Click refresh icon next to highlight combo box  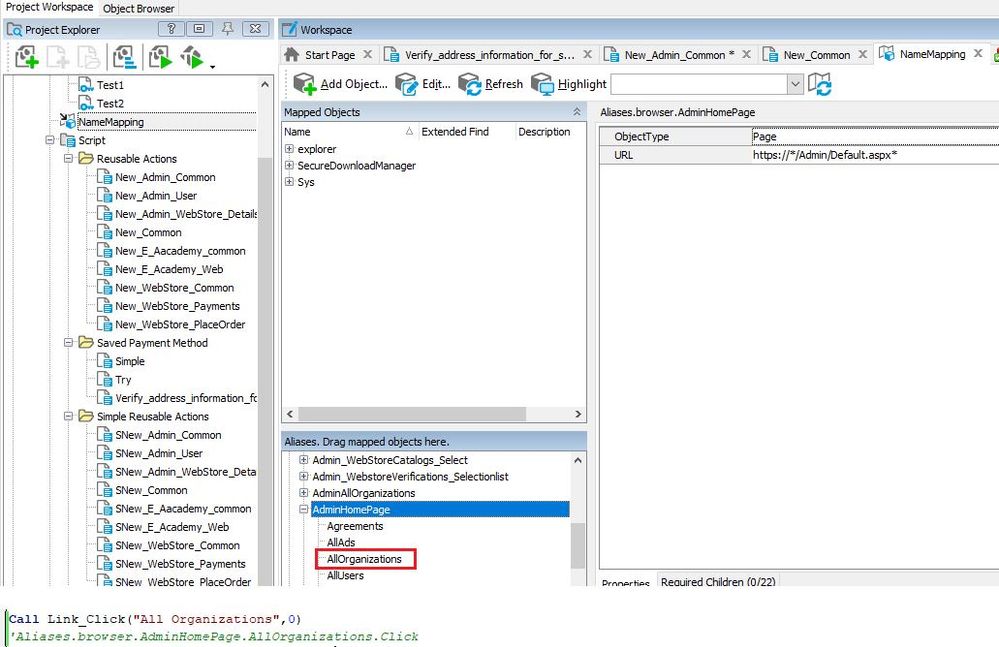(x=820, y=84)
